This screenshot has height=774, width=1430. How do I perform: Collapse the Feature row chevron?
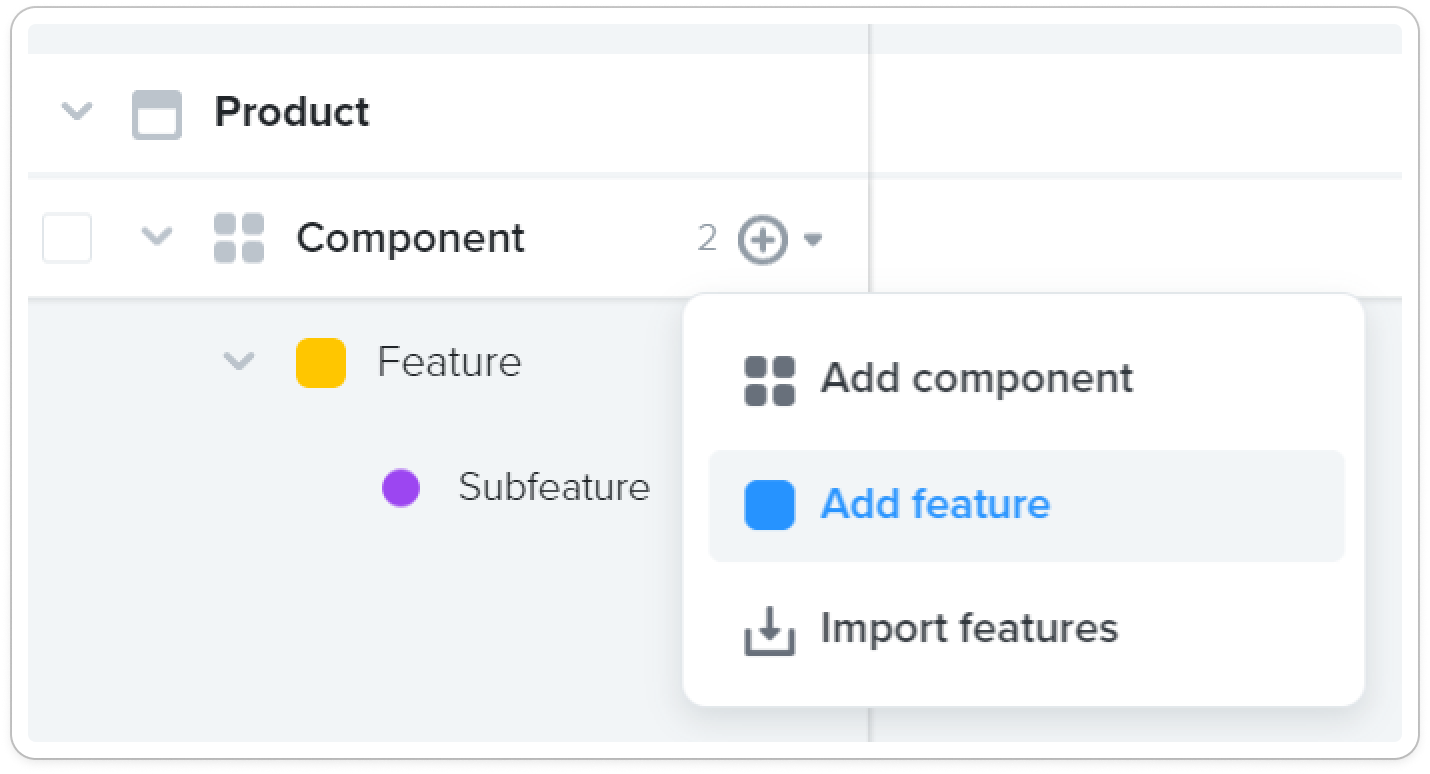point(238,361)
